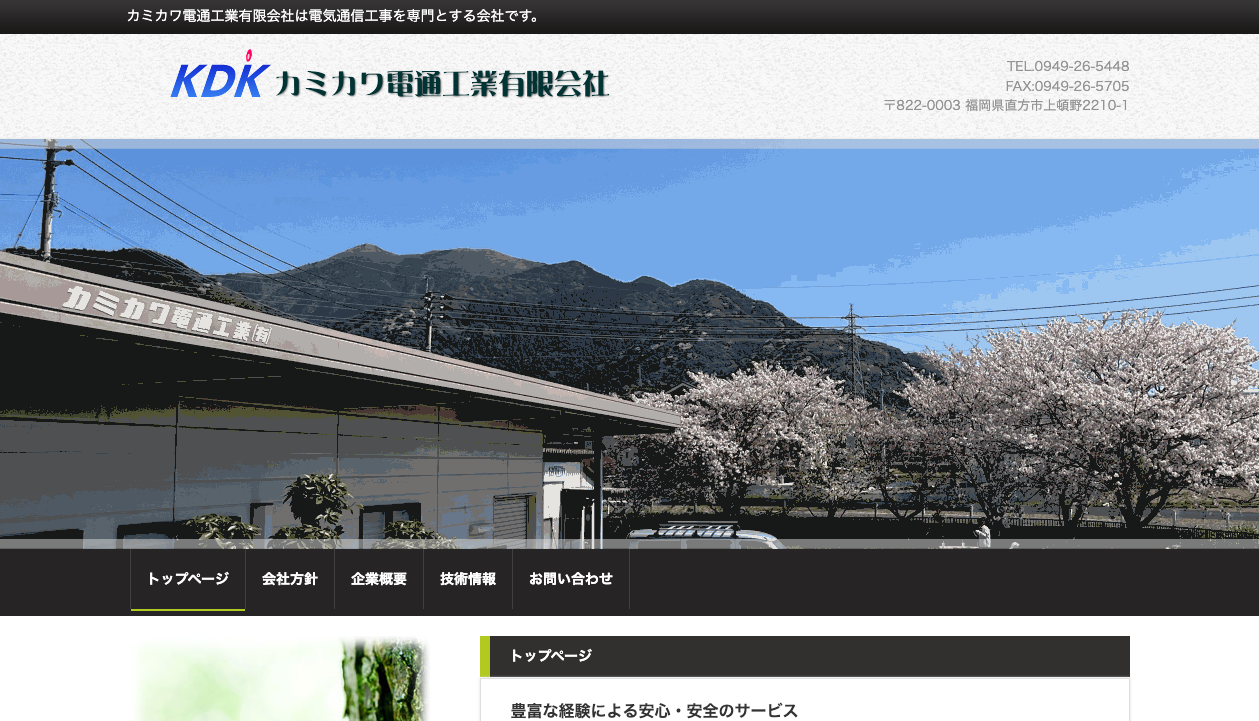
Task: Click the FAX:0949-26-5705 number
Action: coord(1067,86)
